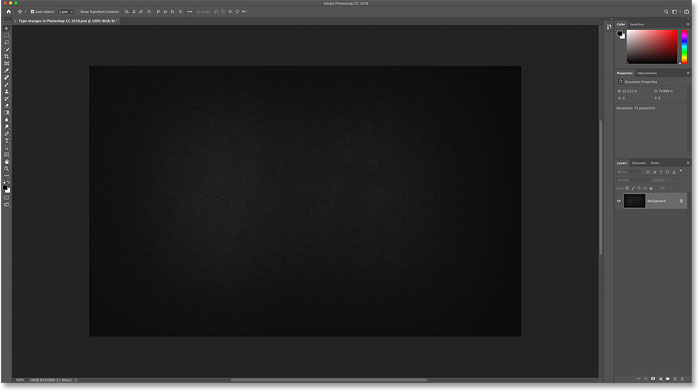Open the layer blend mode dropdown
Screen dimensions: 700x392
[x=633, y=180]
